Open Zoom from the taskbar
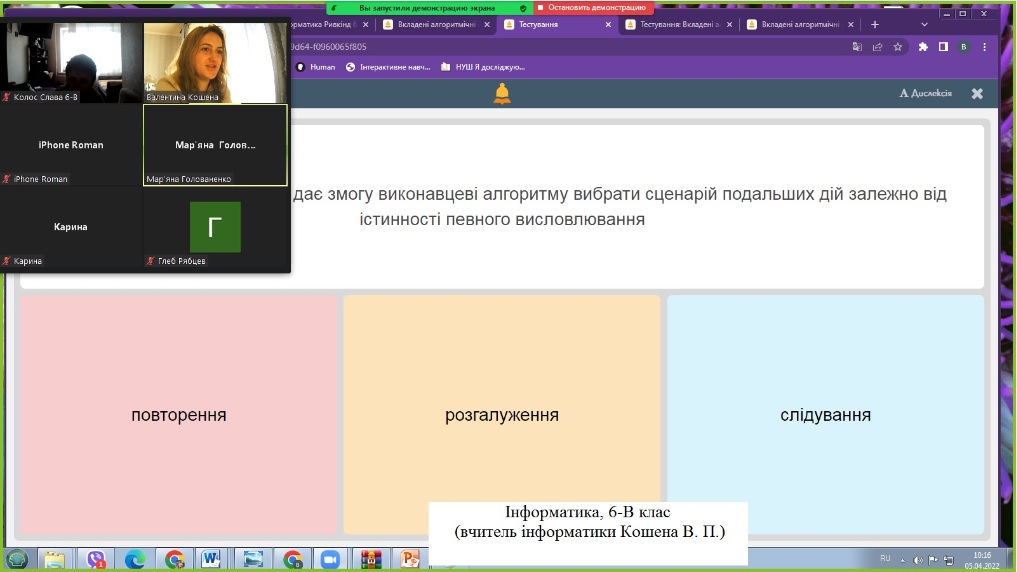The width and height of the screenshot is (1017, 572). (329, 559)
